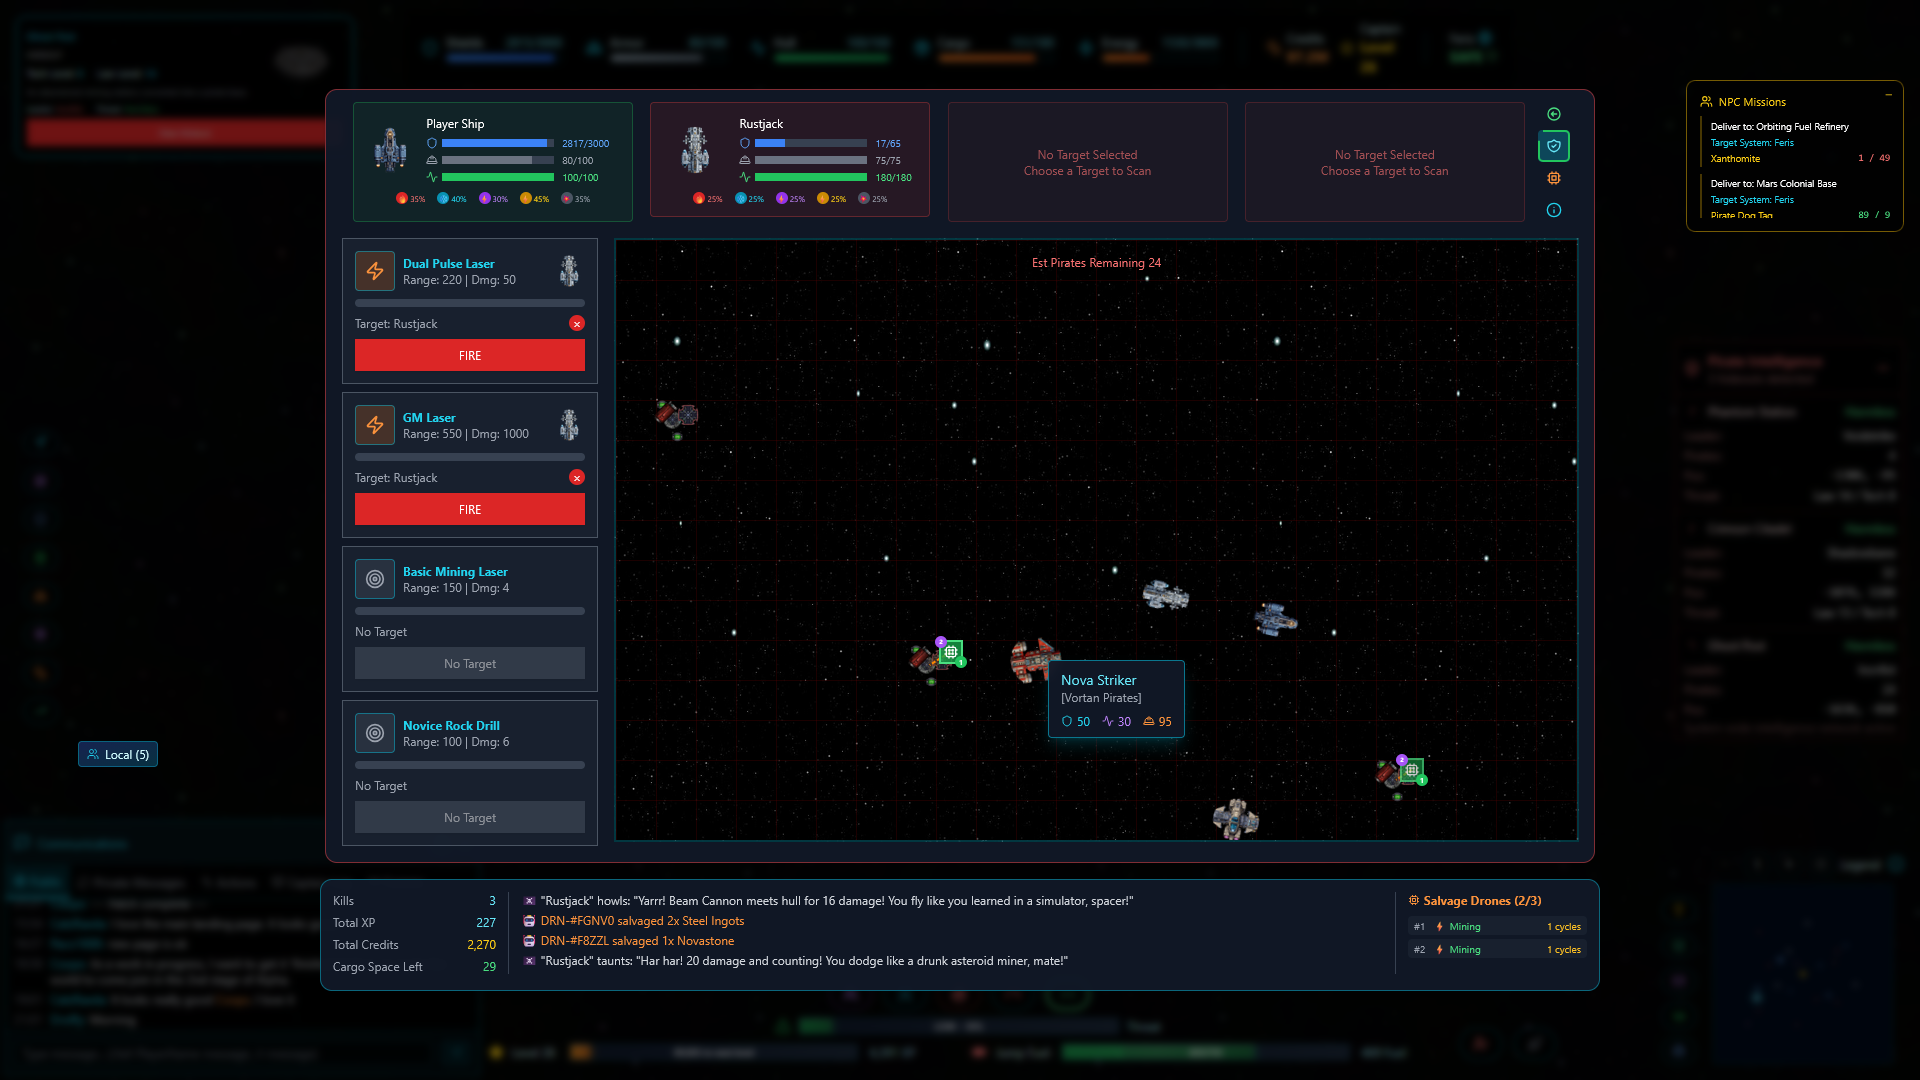Select salvage drone #1 Mining row
The image size is (1920, 1080).
[1497, 927]
